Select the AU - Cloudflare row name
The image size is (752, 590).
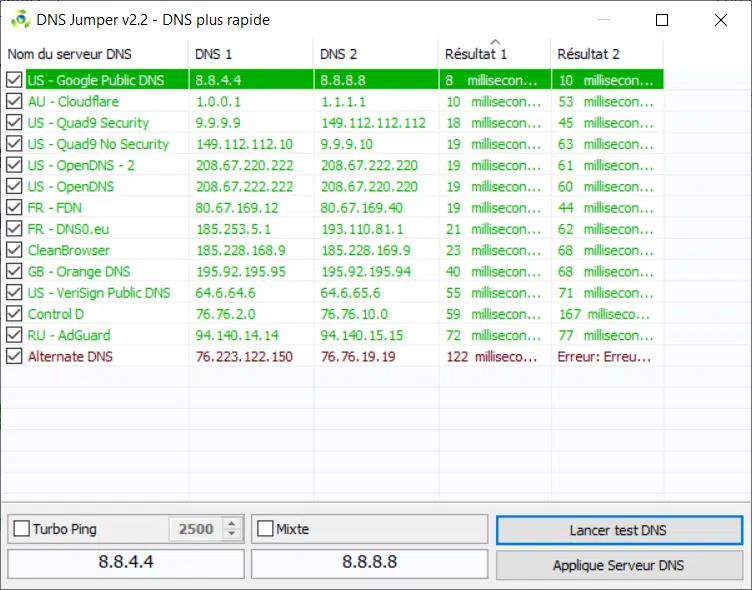(x=73, y=101)
